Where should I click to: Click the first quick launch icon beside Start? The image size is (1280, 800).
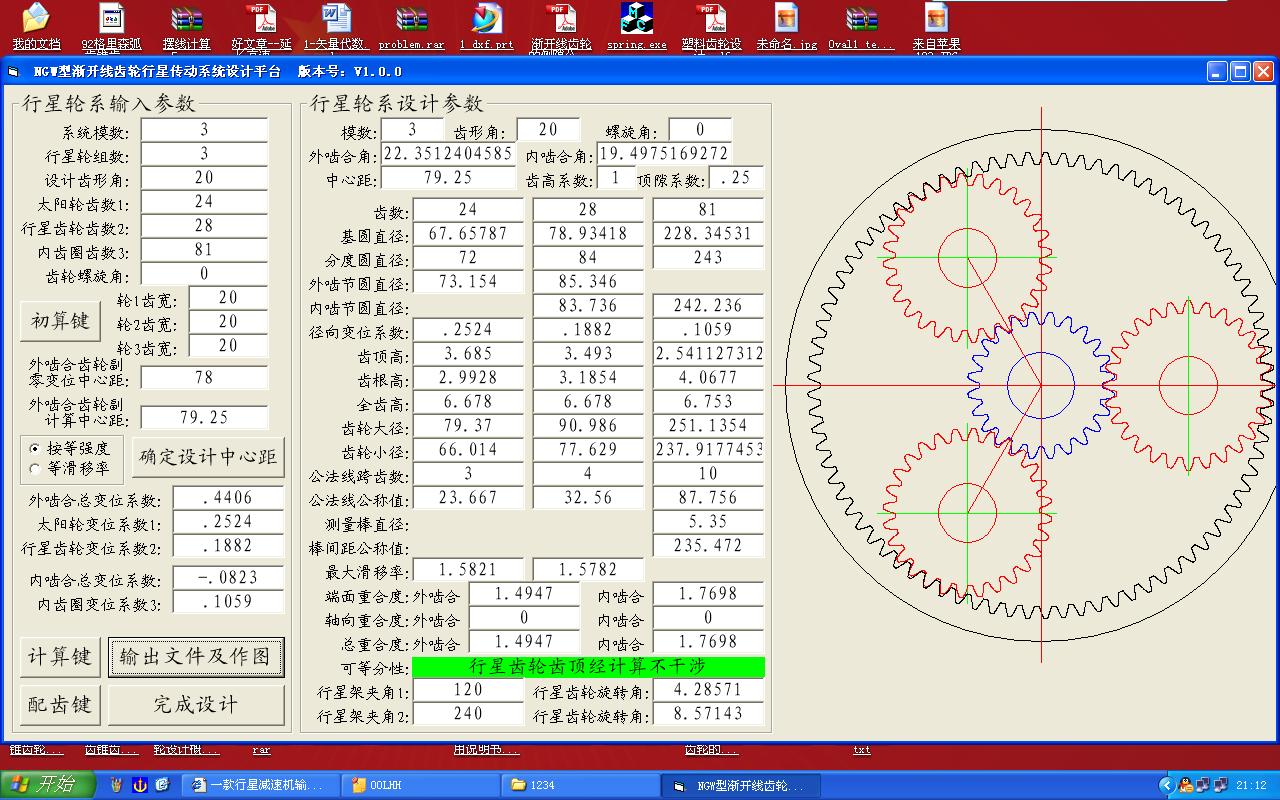pos(117,785)
